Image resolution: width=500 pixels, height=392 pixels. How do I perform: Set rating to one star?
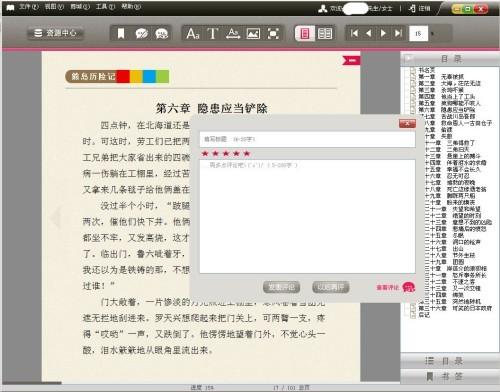(205, 153)
